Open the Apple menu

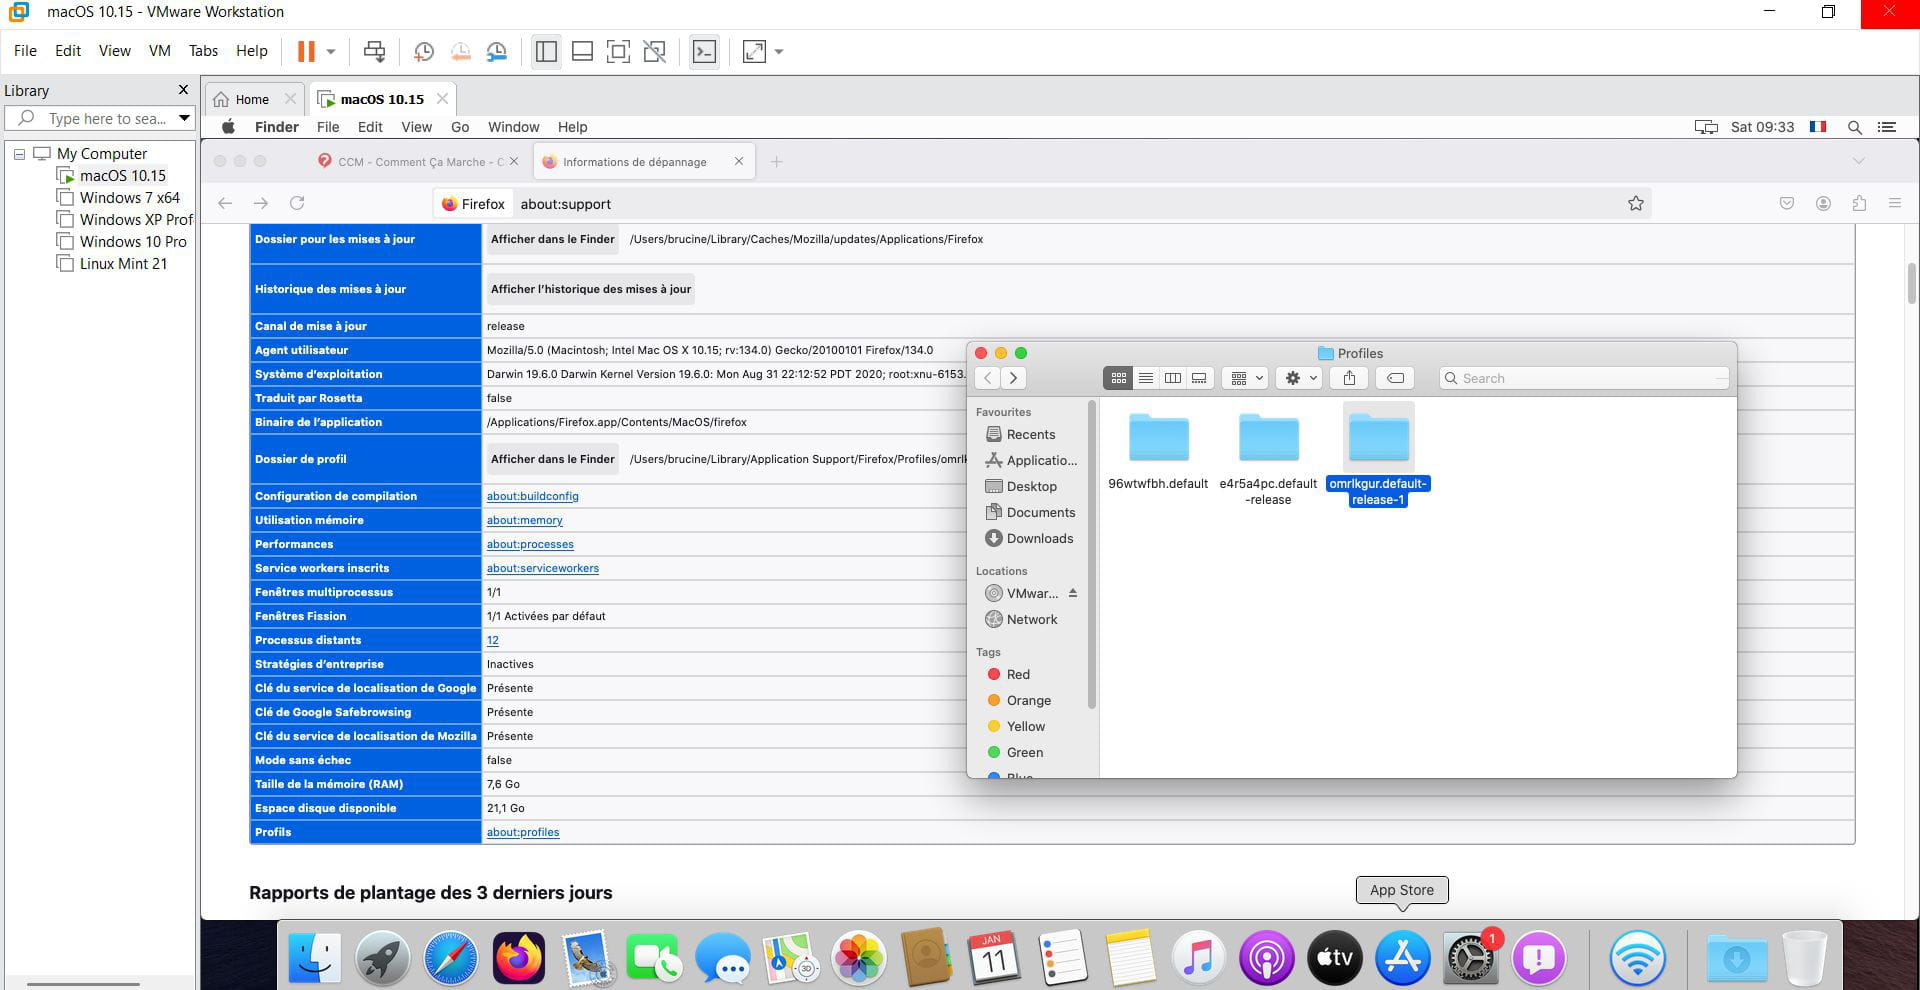tap(228, 127)
